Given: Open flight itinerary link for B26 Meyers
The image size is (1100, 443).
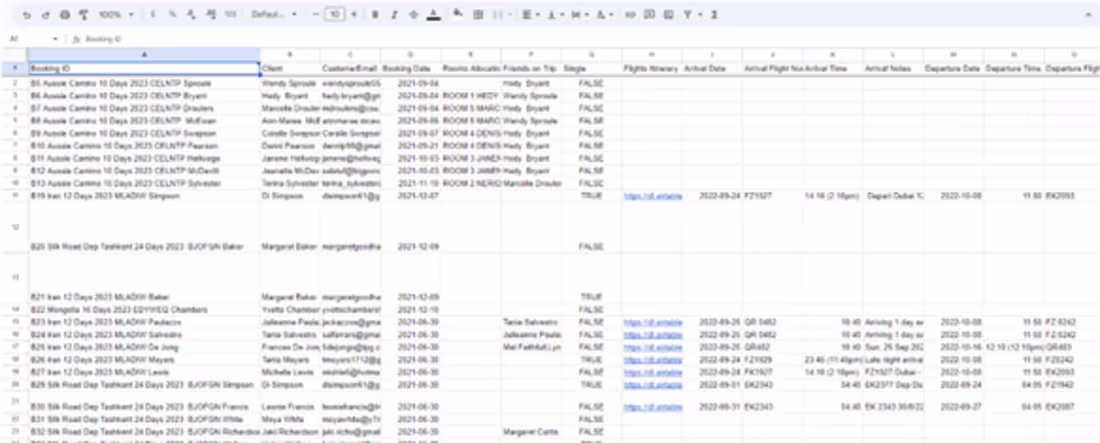Looking at the screenshot, I should click(x=652, y=359).
